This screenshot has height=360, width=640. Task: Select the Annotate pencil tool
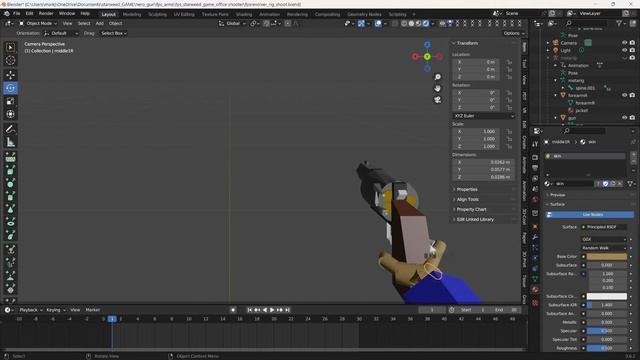[x=11, y=129]
